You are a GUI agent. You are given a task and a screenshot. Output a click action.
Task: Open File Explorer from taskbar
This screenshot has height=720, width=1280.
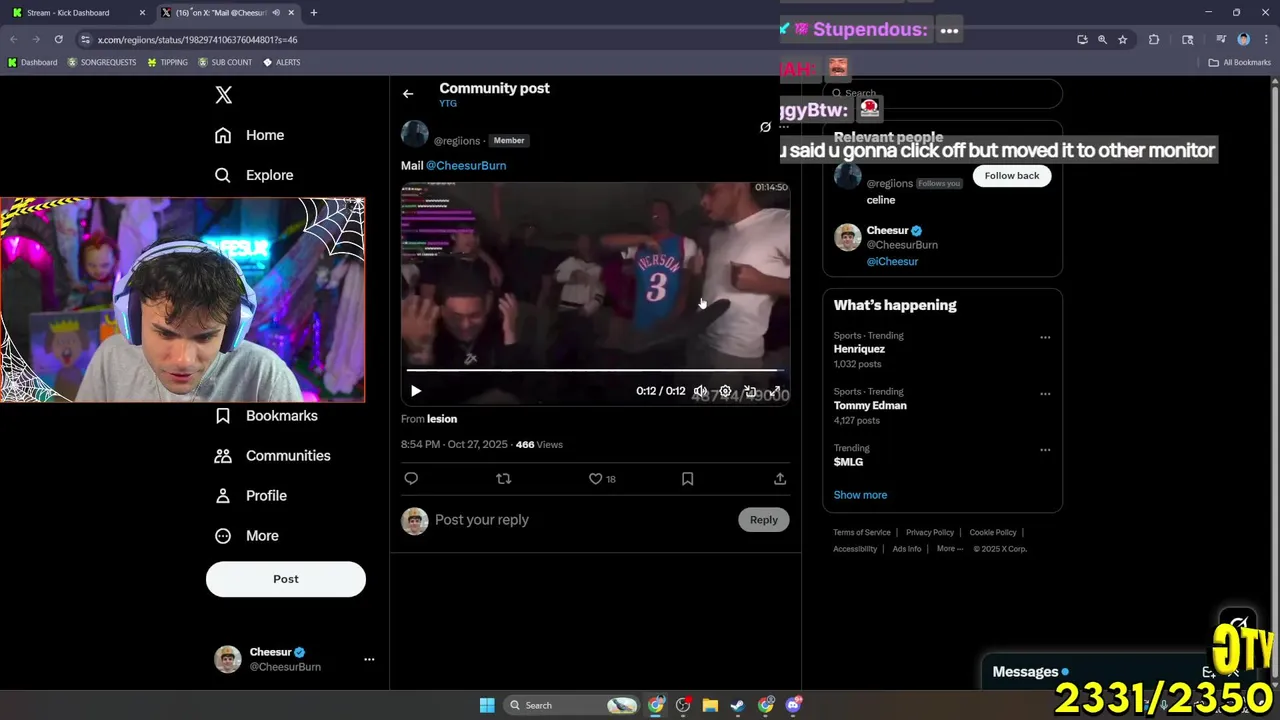710,705
